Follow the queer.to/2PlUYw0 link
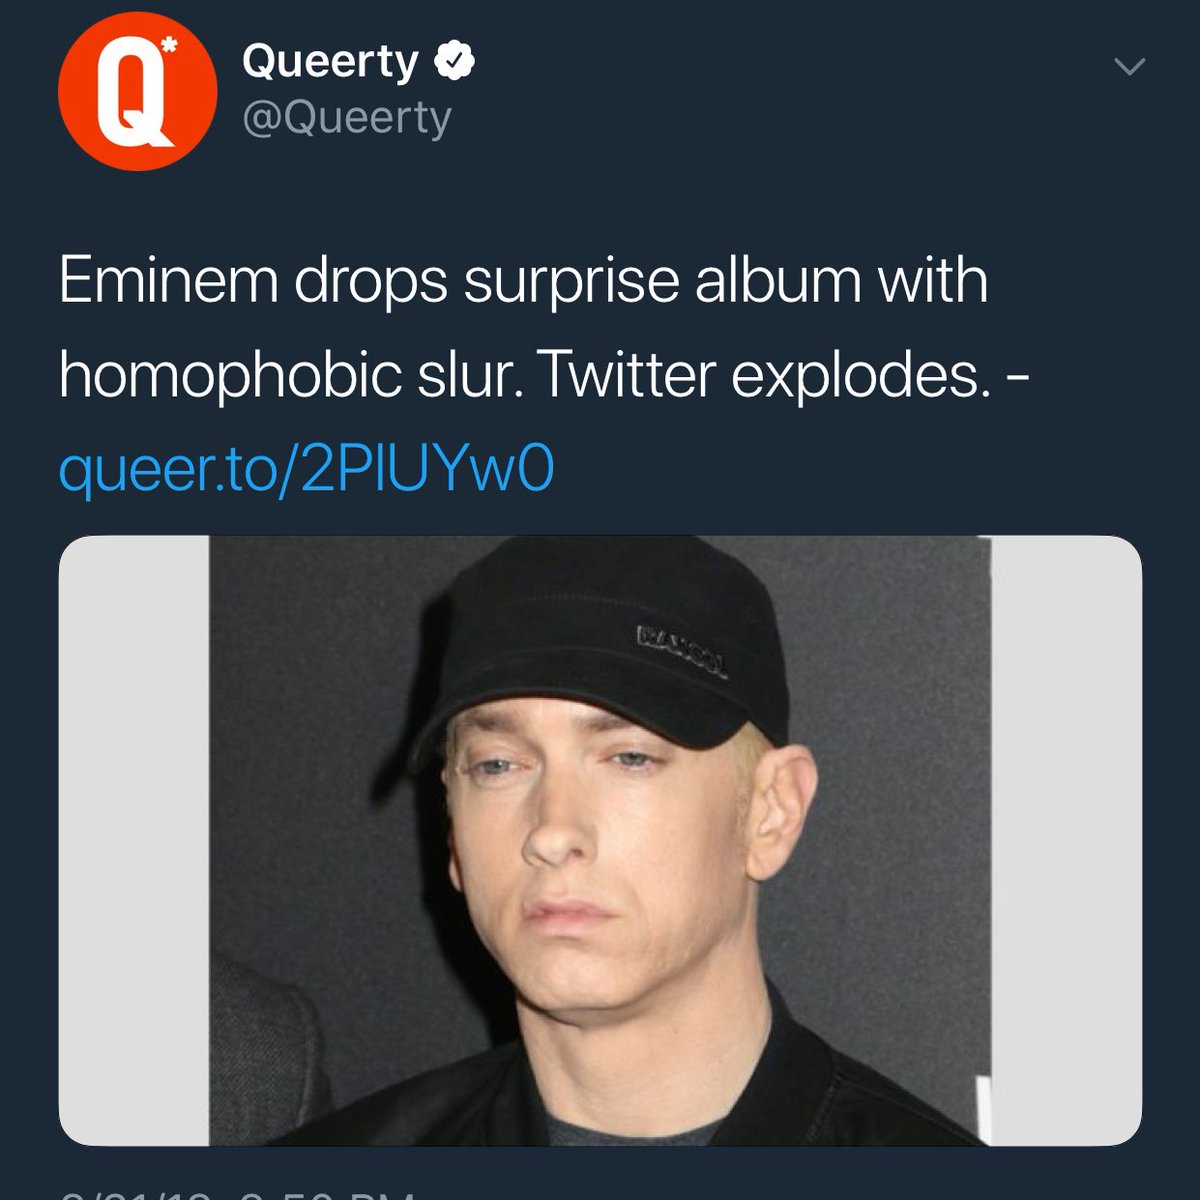Screen dimensions: 1200x1200 [x=306, y=469]
